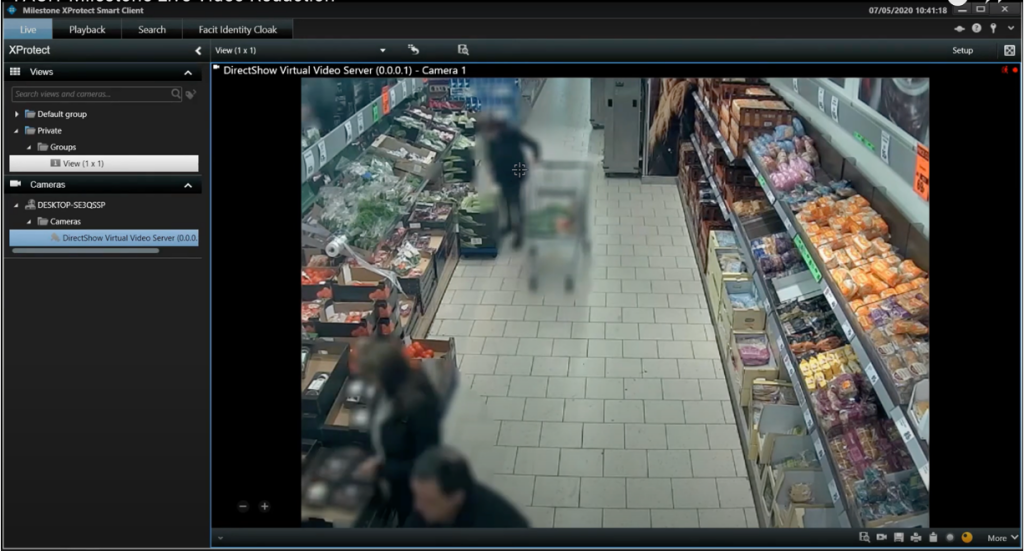
Task: Go to the Search tab
Action: pyautogui.click(x=152, y=29)
